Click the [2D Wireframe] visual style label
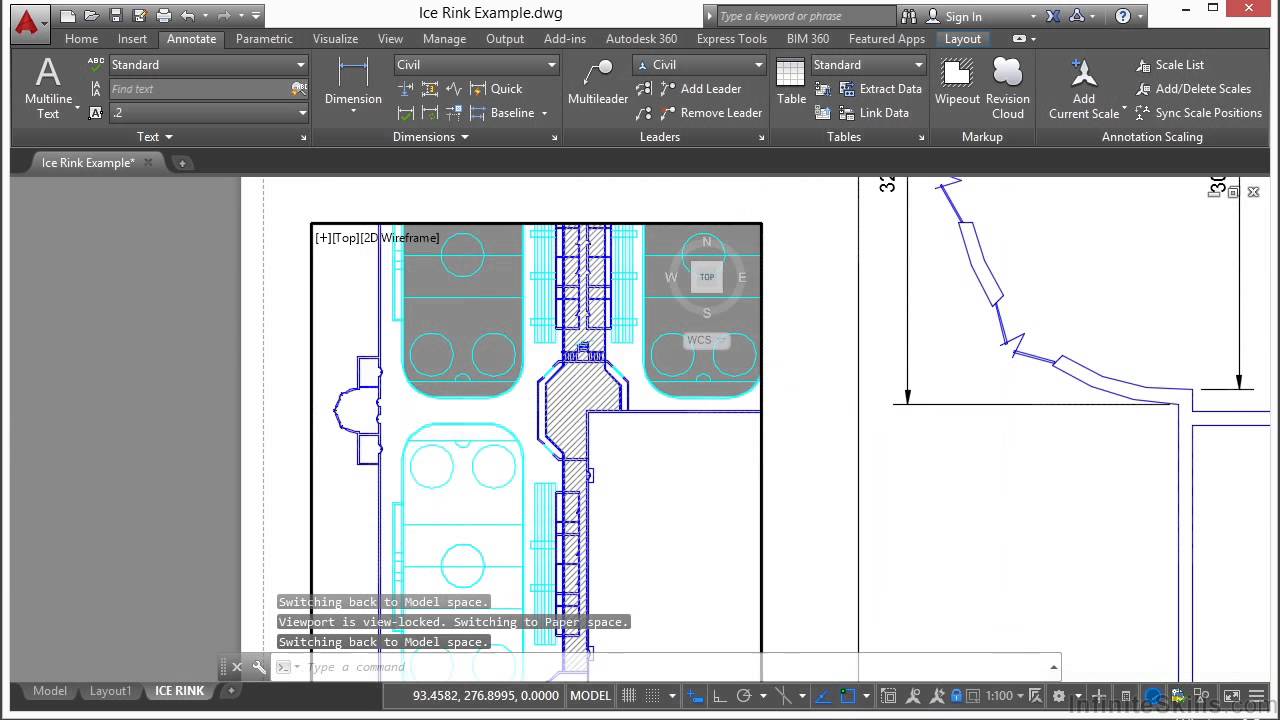Image resolution: width=1280 pixels, height=720 pixels. coord(400,238)
